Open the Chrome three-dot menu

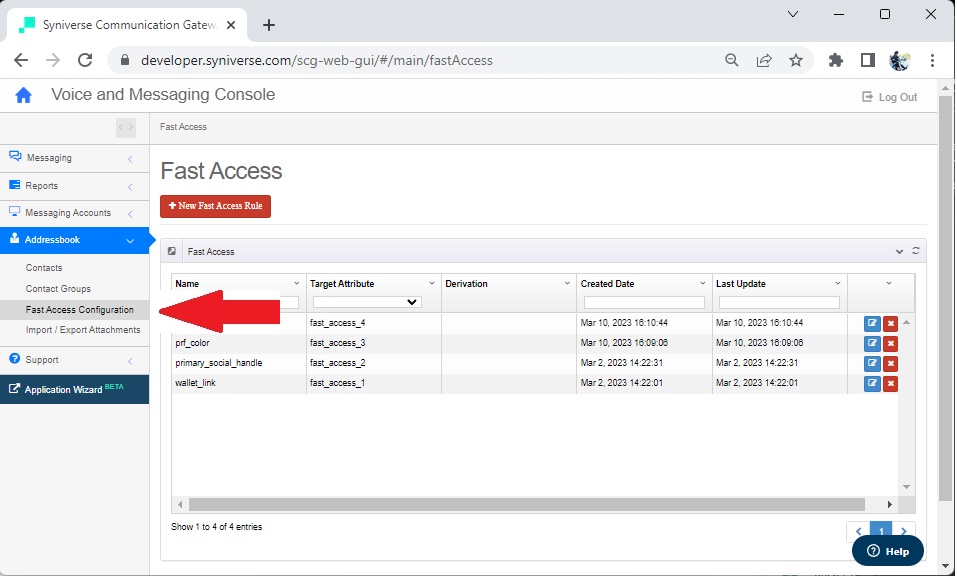click(x=932, y=60)
